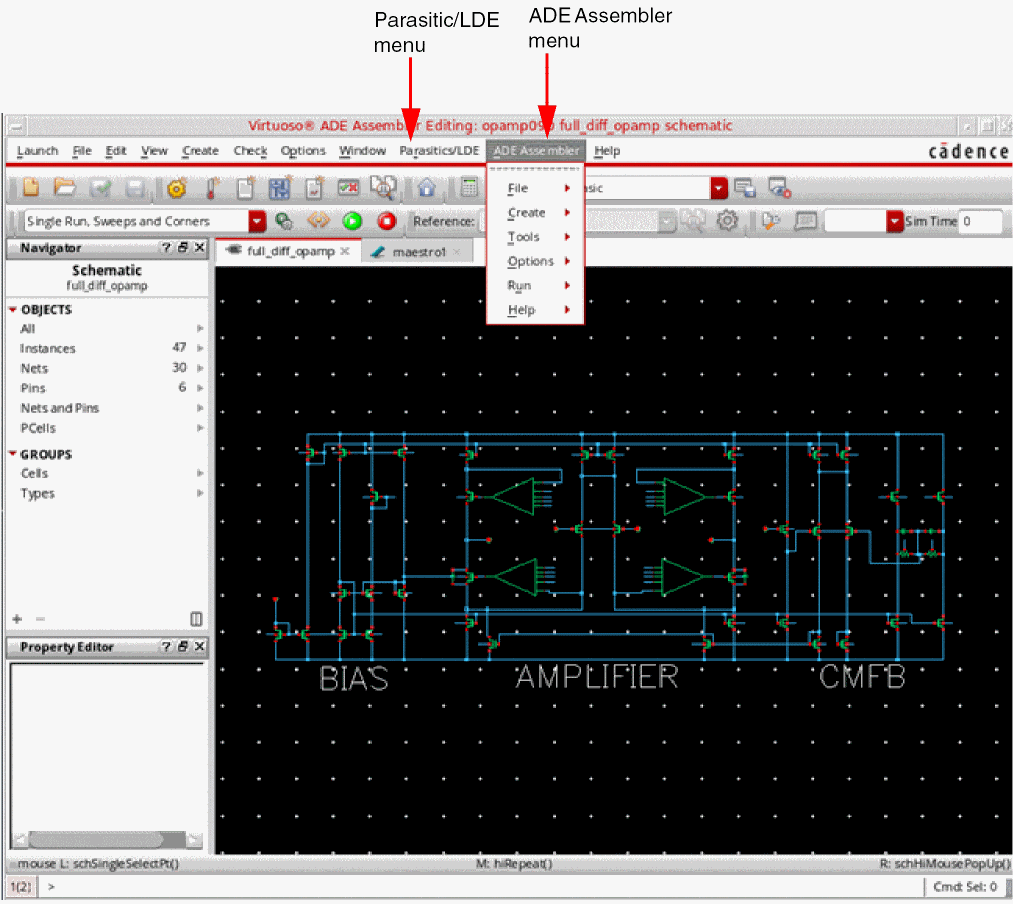Click the gray settings gear near Reference
Viewport: 1013px width, 904px height.
[x=728, y=222]
